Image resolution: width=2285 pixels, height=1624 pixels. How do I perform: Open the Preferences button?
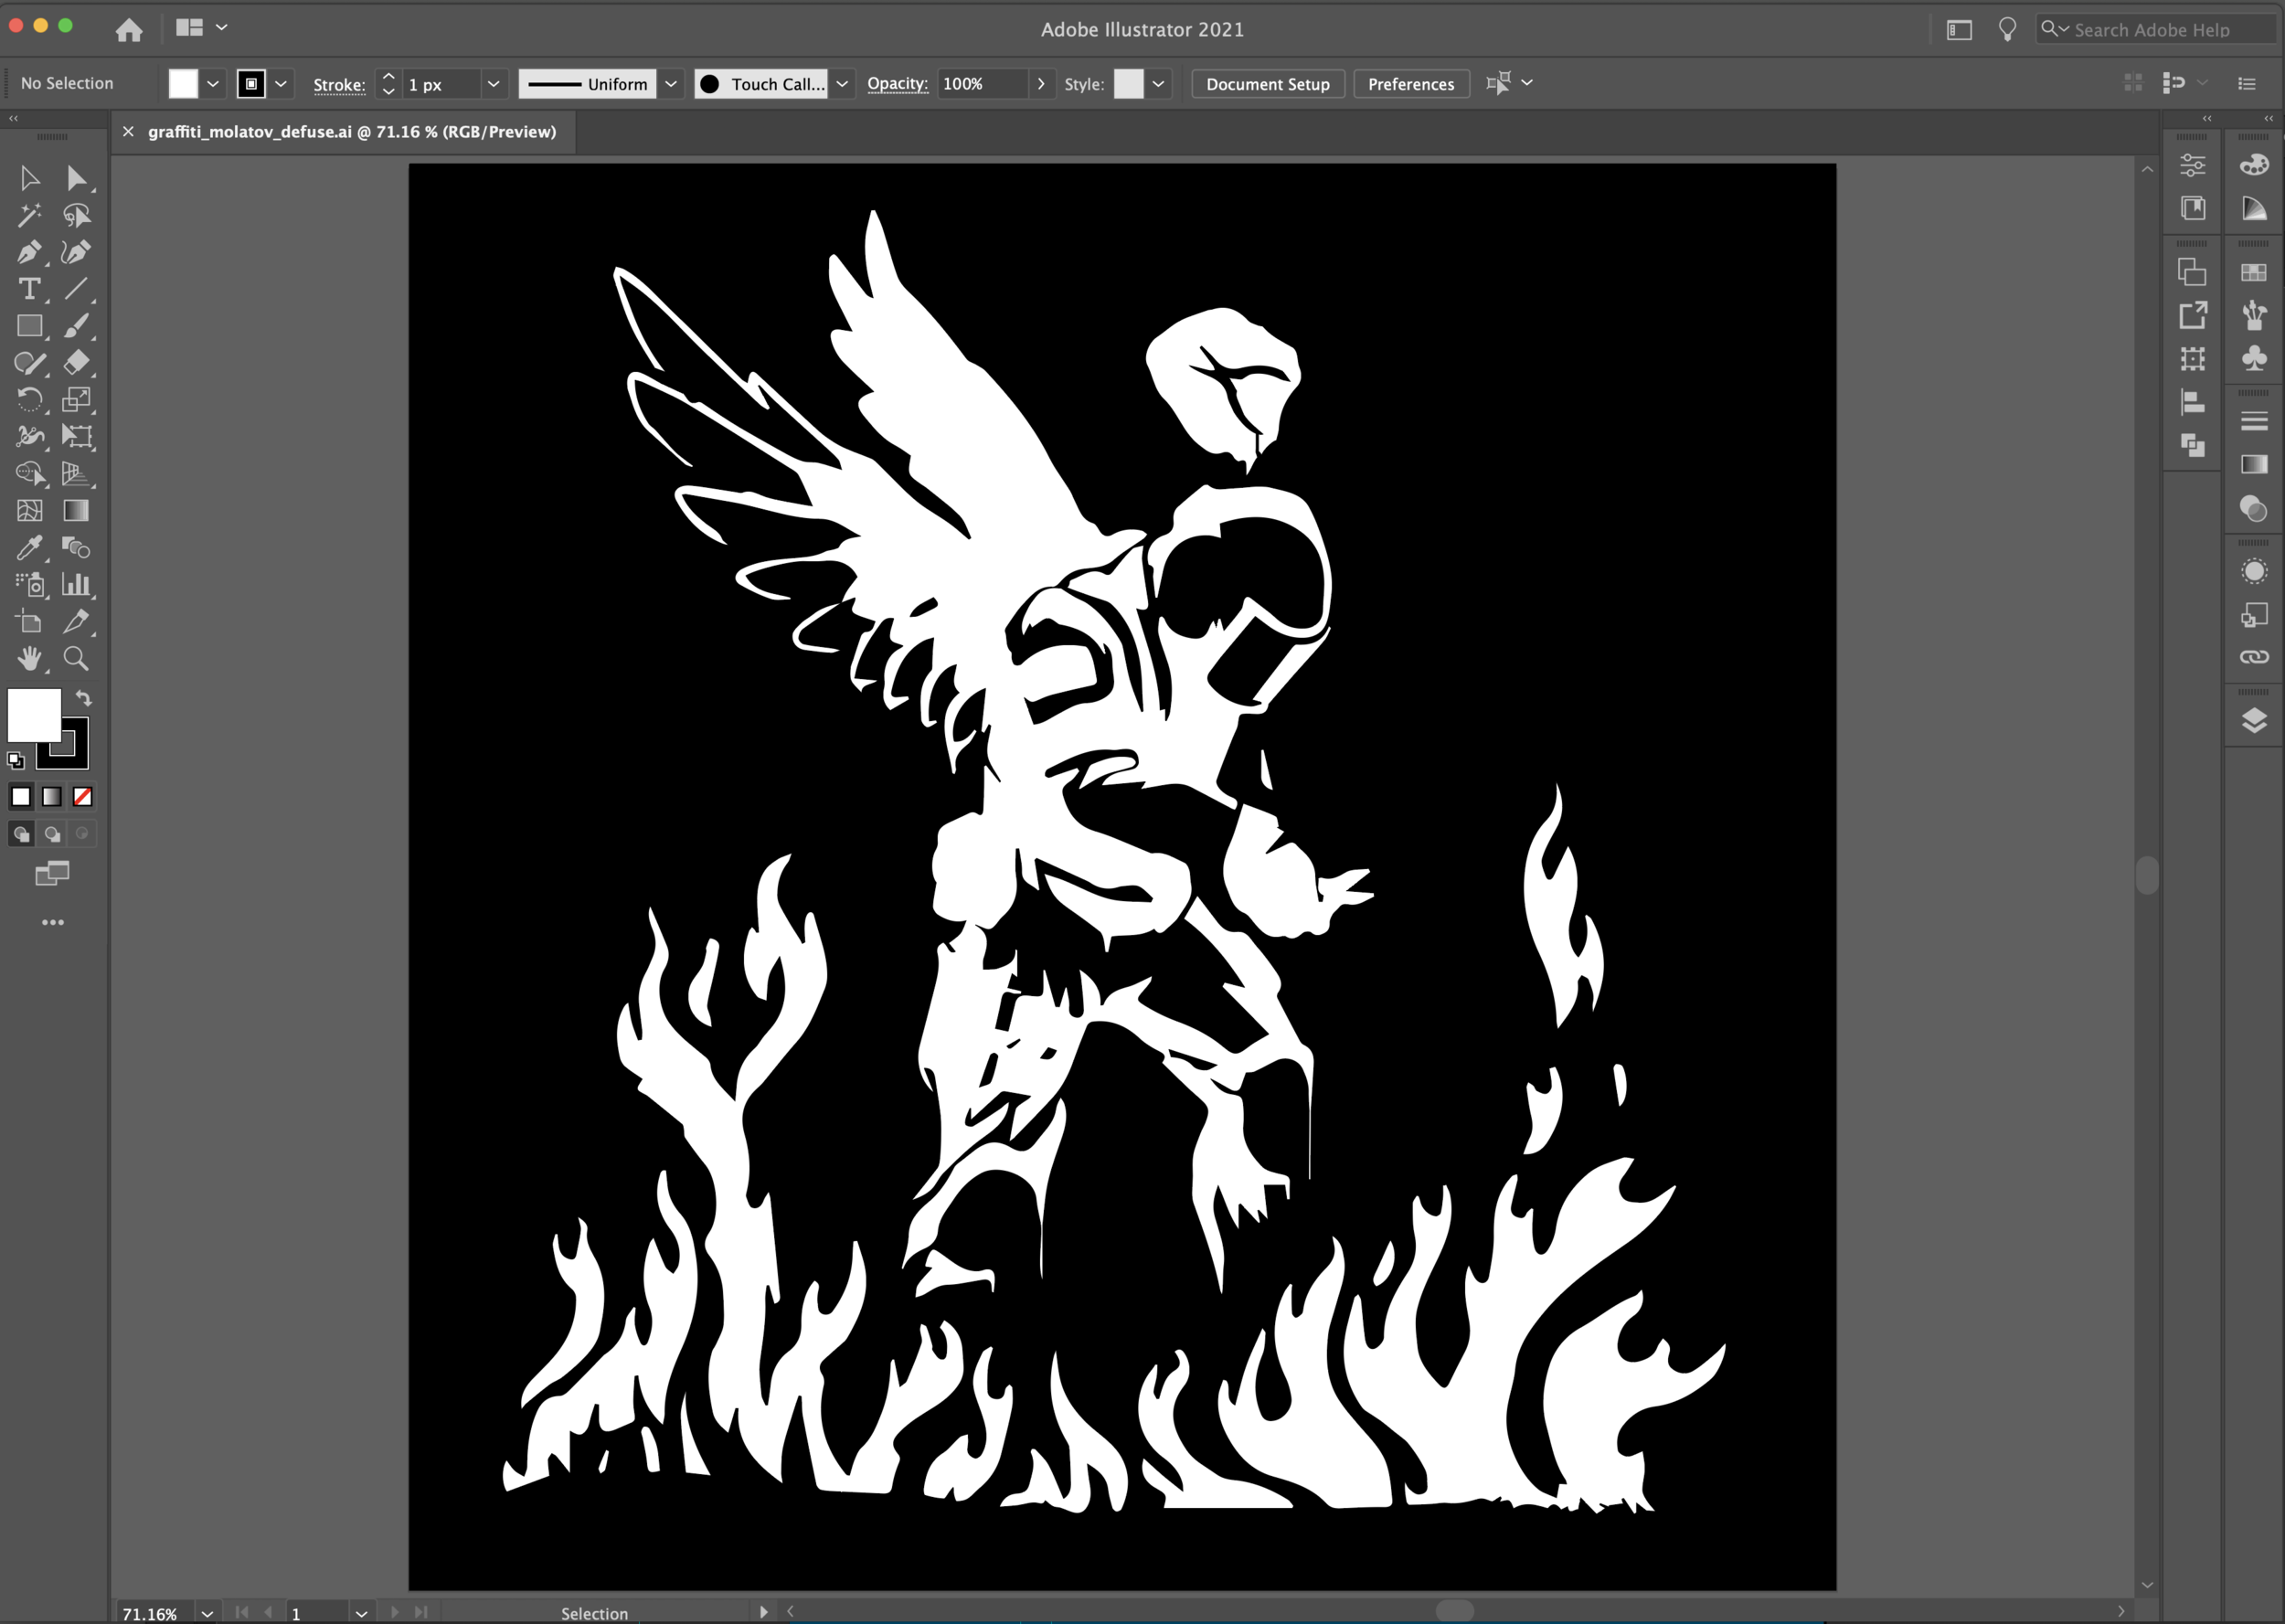tap(1410, 84)
